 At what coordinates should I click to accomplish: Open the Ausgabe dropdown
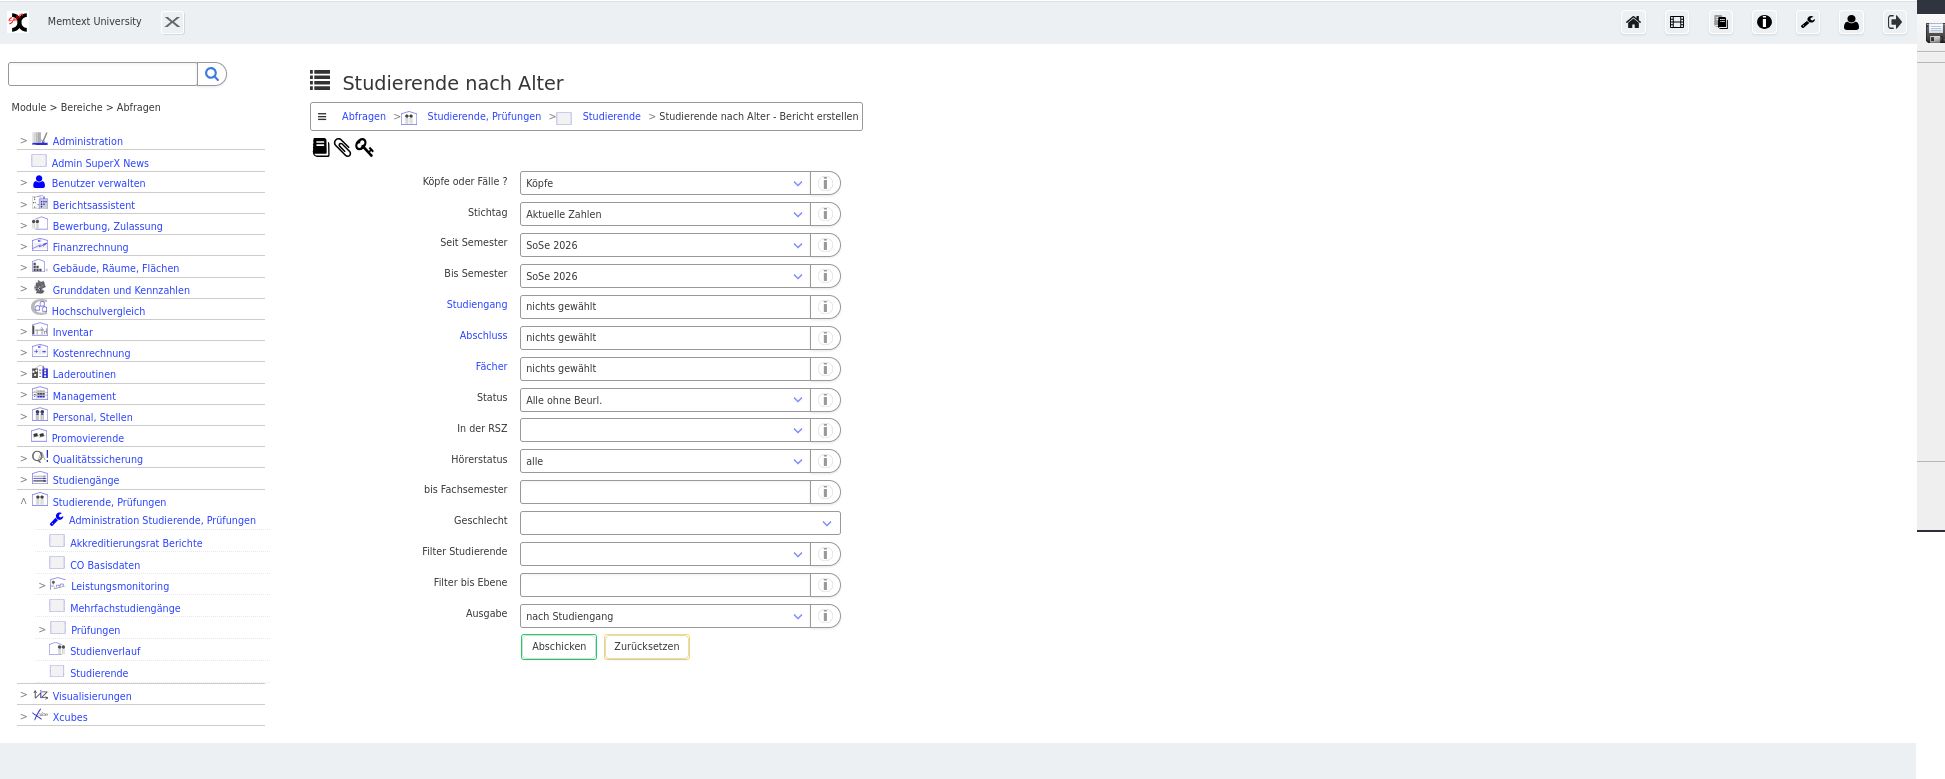pyautogui.click(x=665, y=616)
